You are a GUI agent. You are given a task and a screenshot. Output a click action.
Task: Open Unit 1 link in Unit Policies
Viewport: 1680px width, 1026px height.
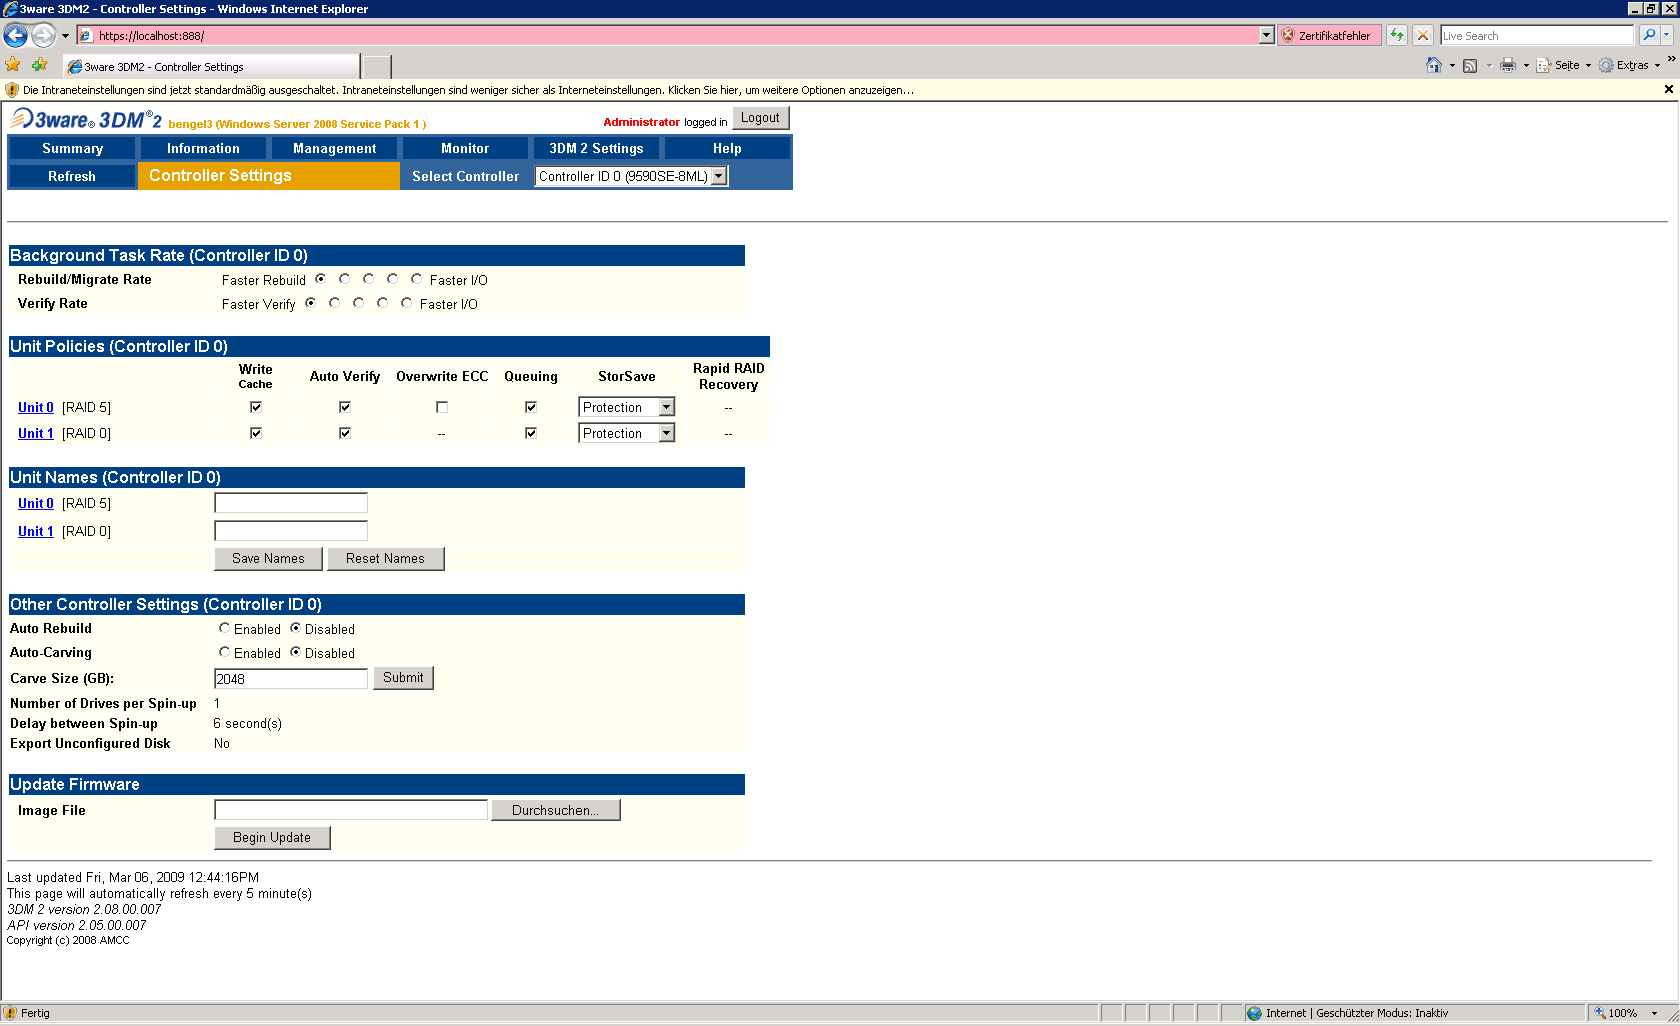[x=36, y=433]
